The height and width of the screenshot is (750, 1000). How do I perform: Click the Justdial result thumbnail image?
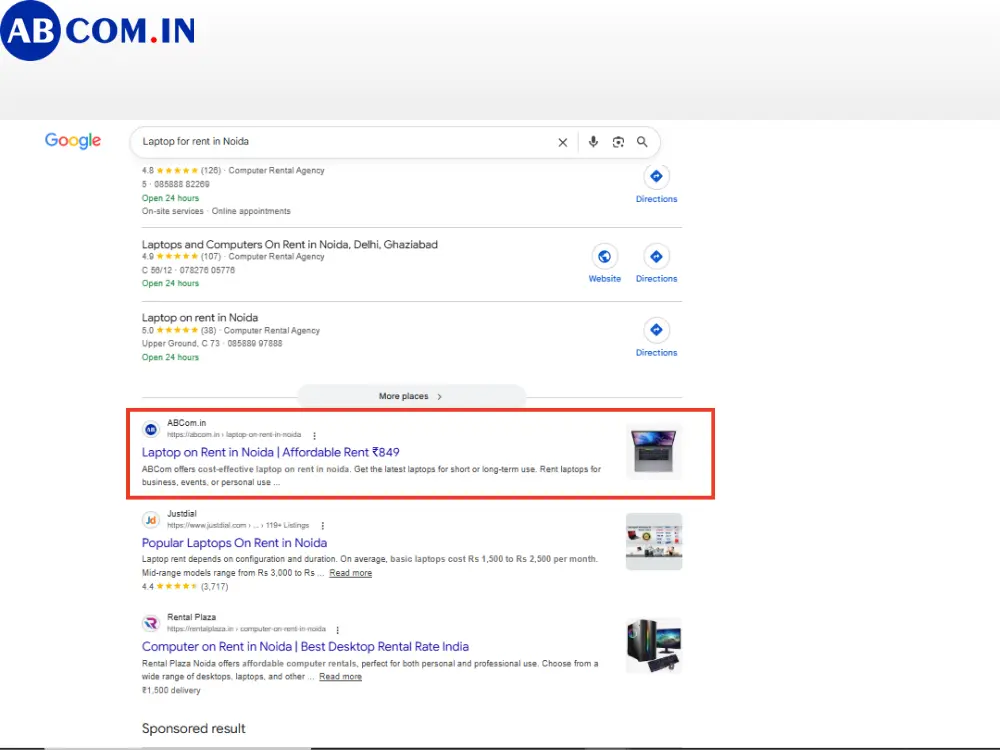click(654, 541)
